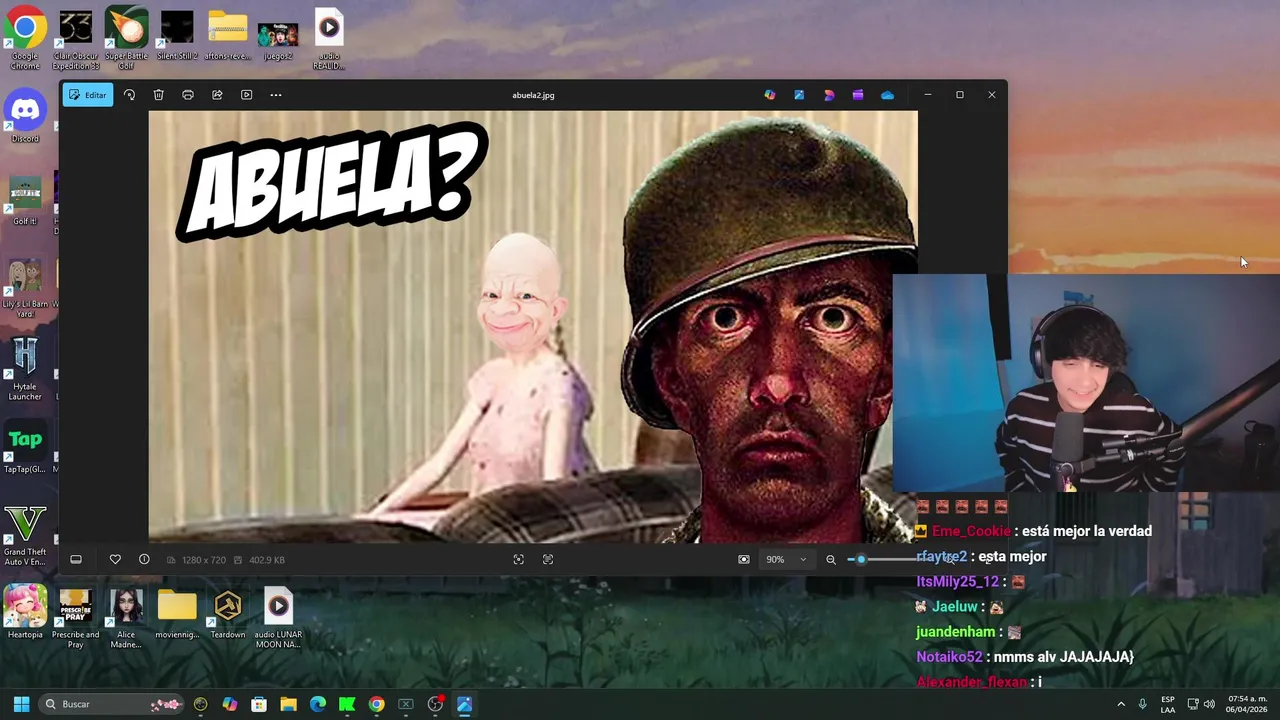Open the audio REAL desktop media file
This screenshot has height=720, width=1280.
pyautogui.click(x=328, y=38)
